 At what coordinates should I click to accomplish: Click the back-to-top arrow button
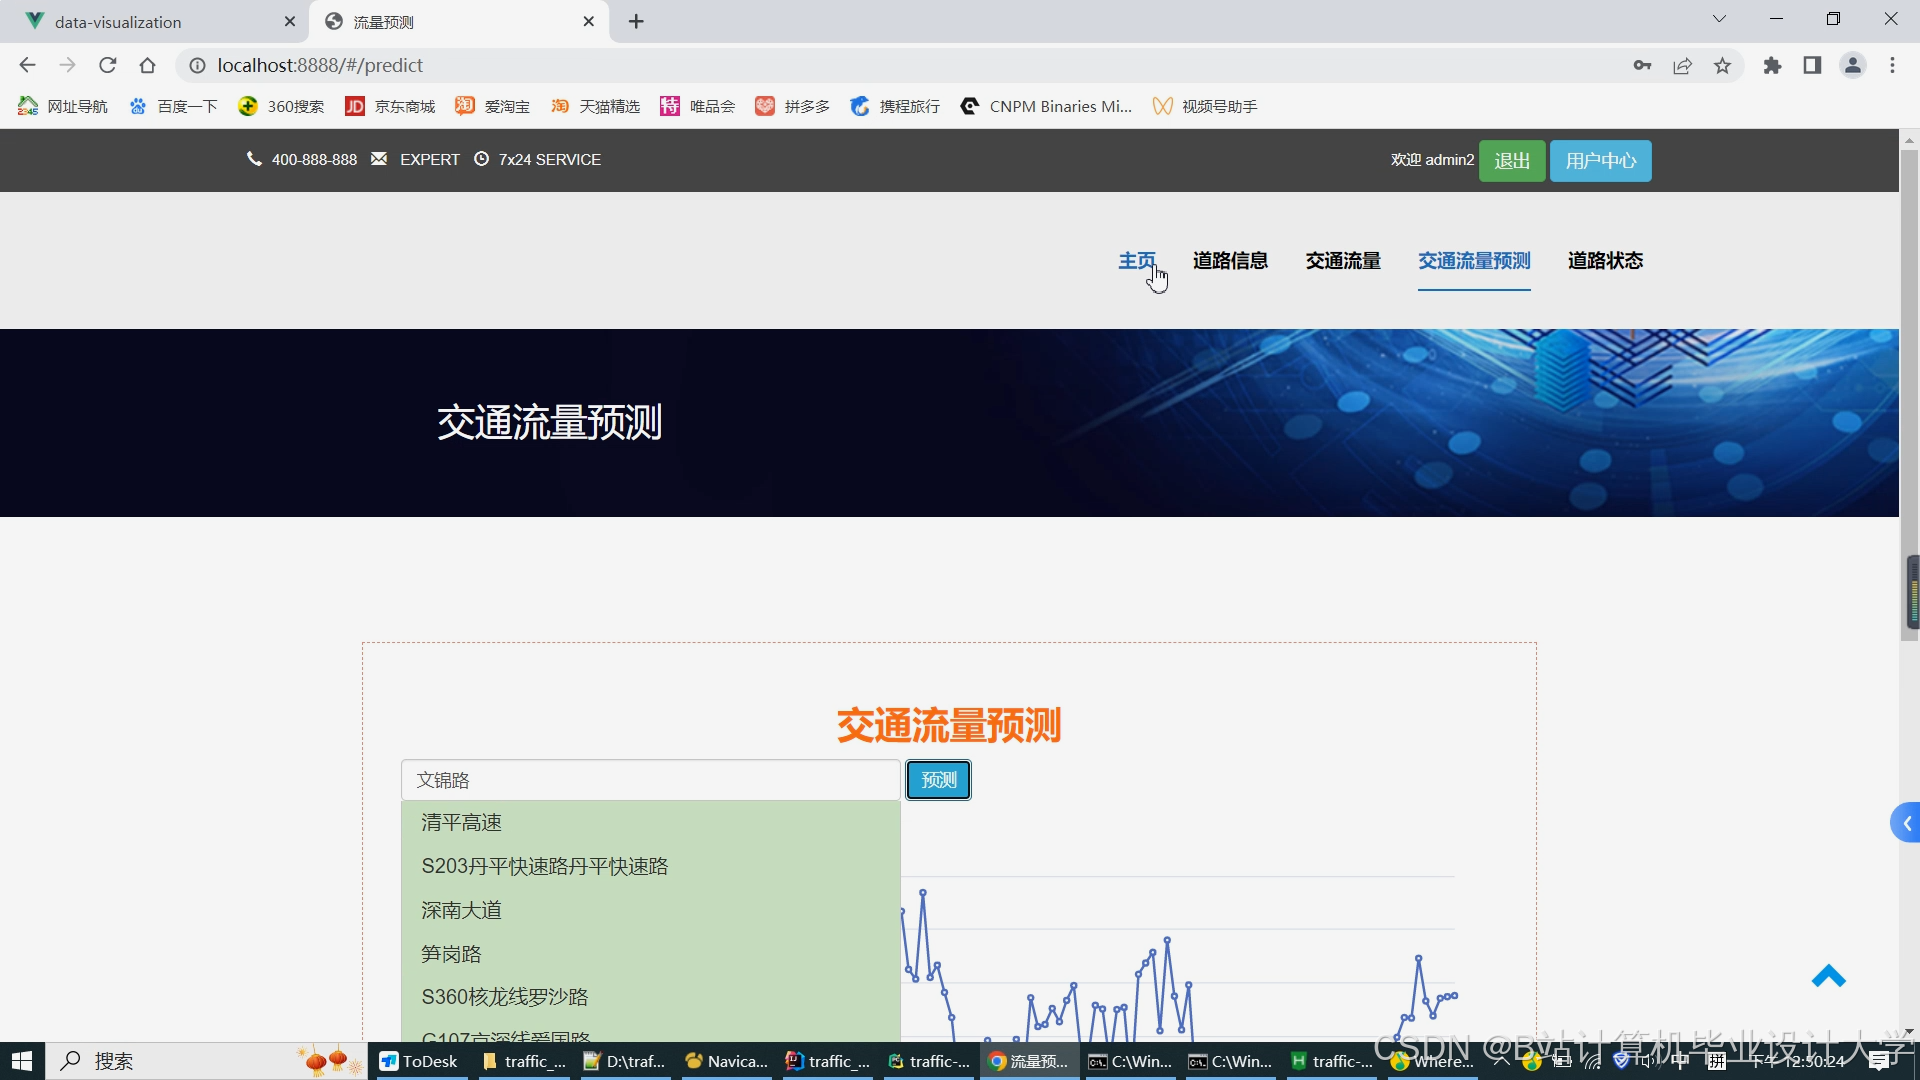[1829, 977]
